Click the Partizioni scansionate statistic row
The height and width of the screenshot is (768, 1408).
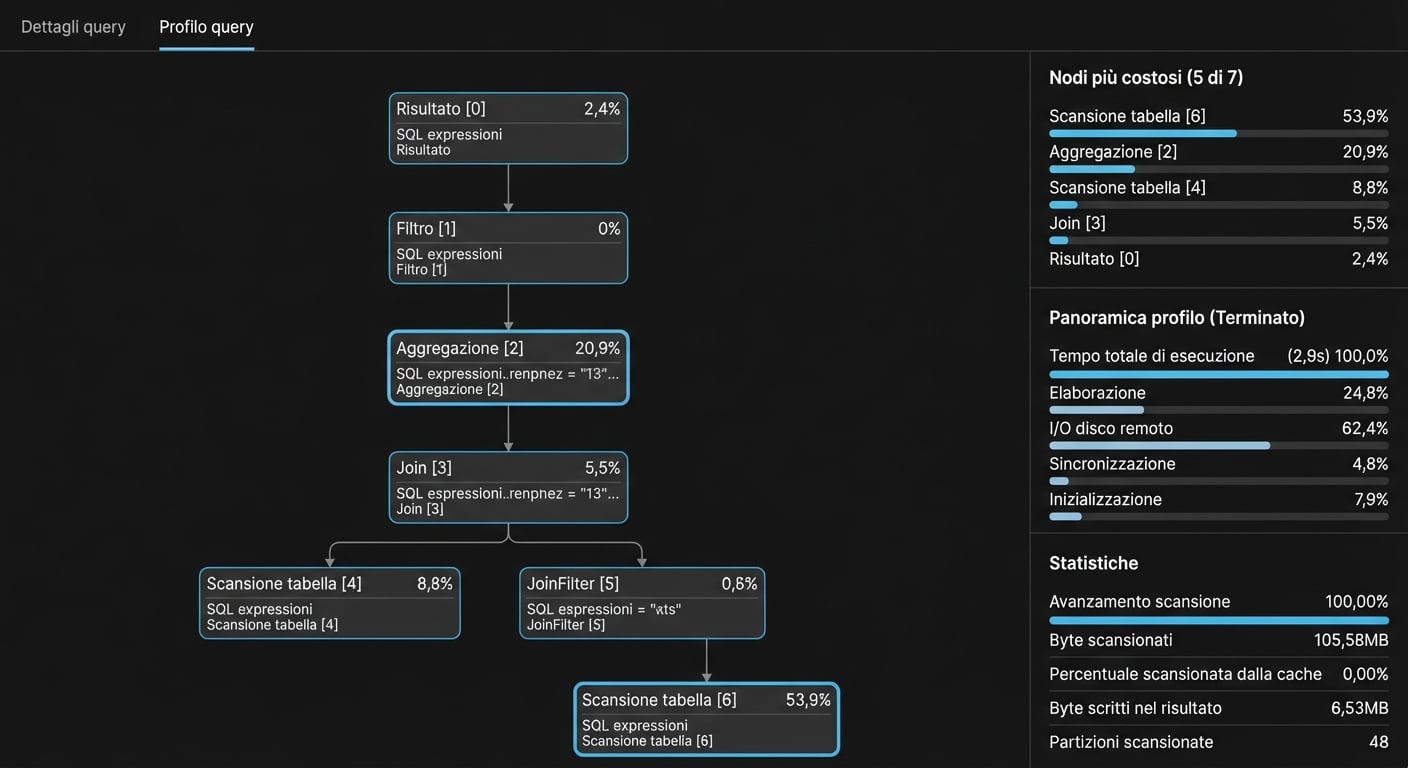coord(1218,742)
